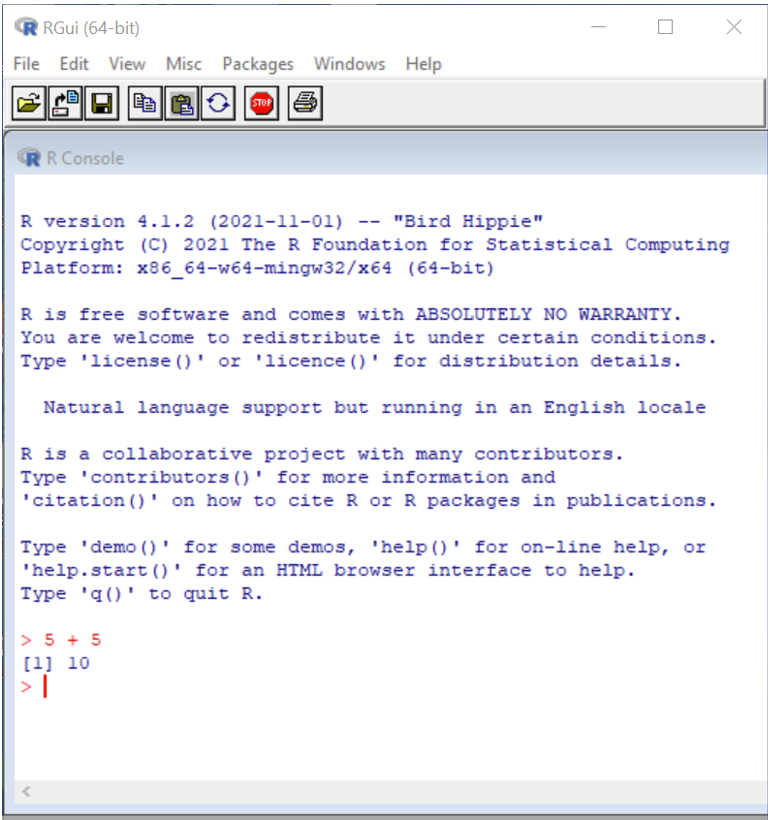Click the 'license()' distribution details line
This screenshot has width=768, height=820.
pos(351,361)
